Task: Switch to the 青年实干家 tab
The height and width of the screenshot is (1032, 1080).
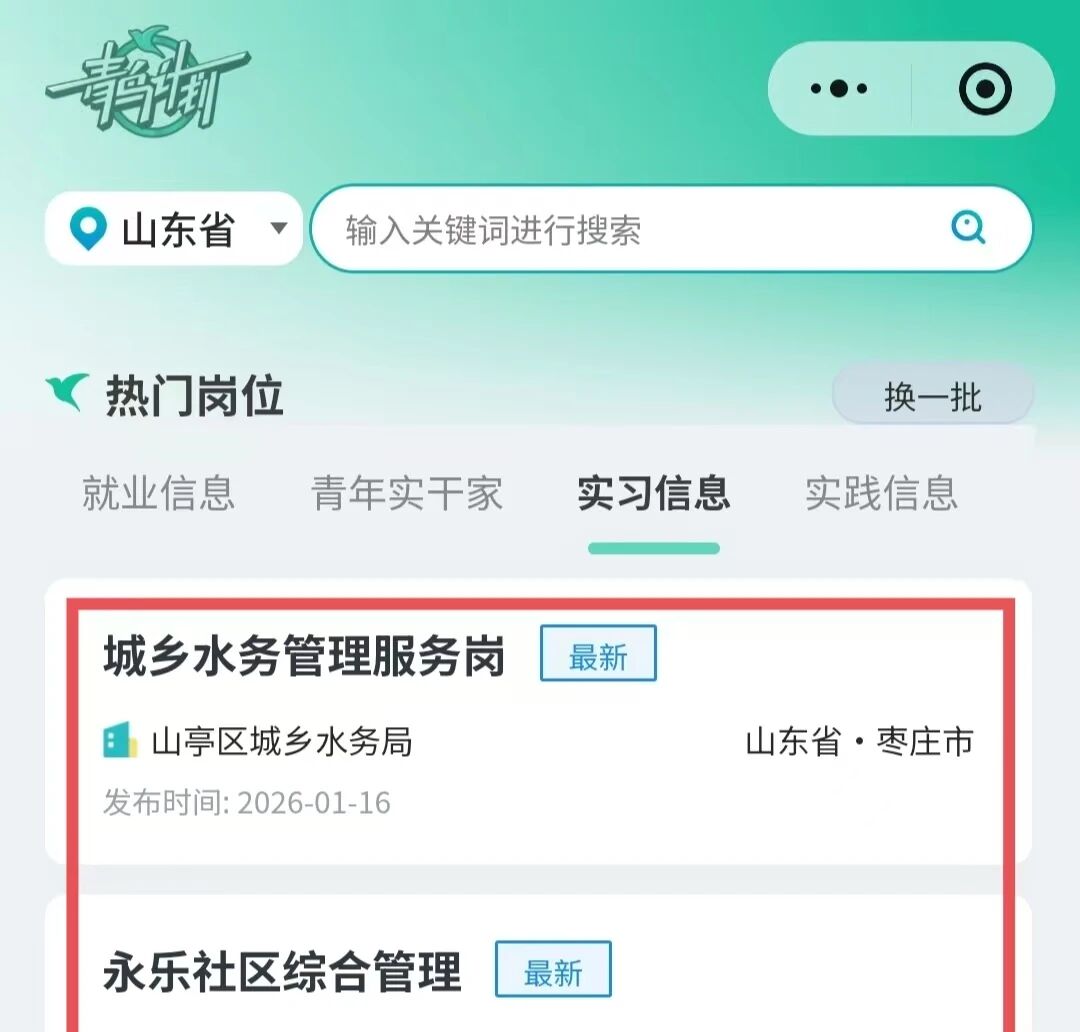Action: (407, 493)
